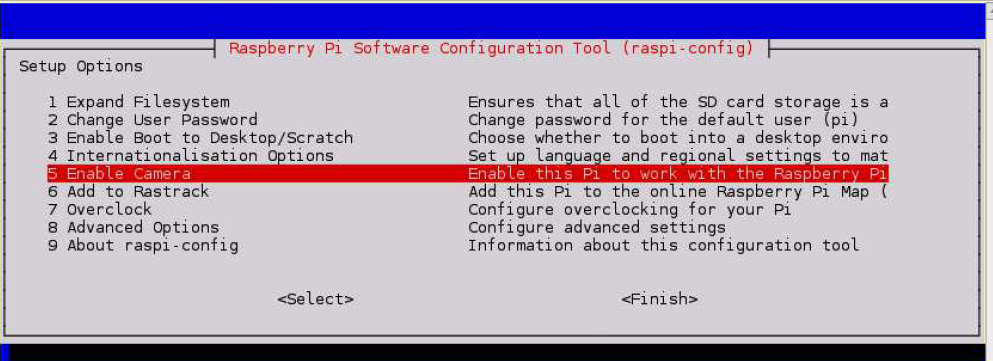Click the <Finish> button
Image resolution: width=993 pixels, height=361 pixels.
click(x=659, y=299)
